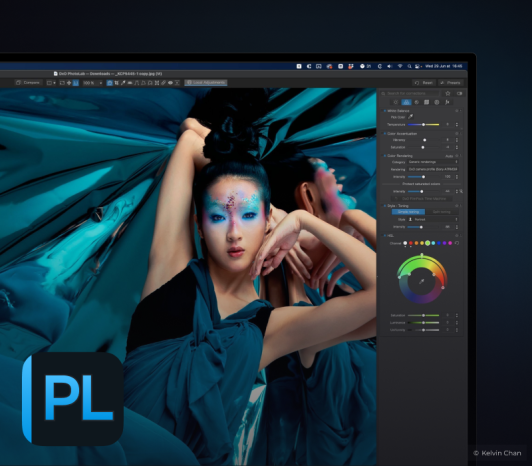Toggle Color Accentuation correction on/off dot
Image resolution: width=532 pixels, height=466 pixels.
click(384, 133)
